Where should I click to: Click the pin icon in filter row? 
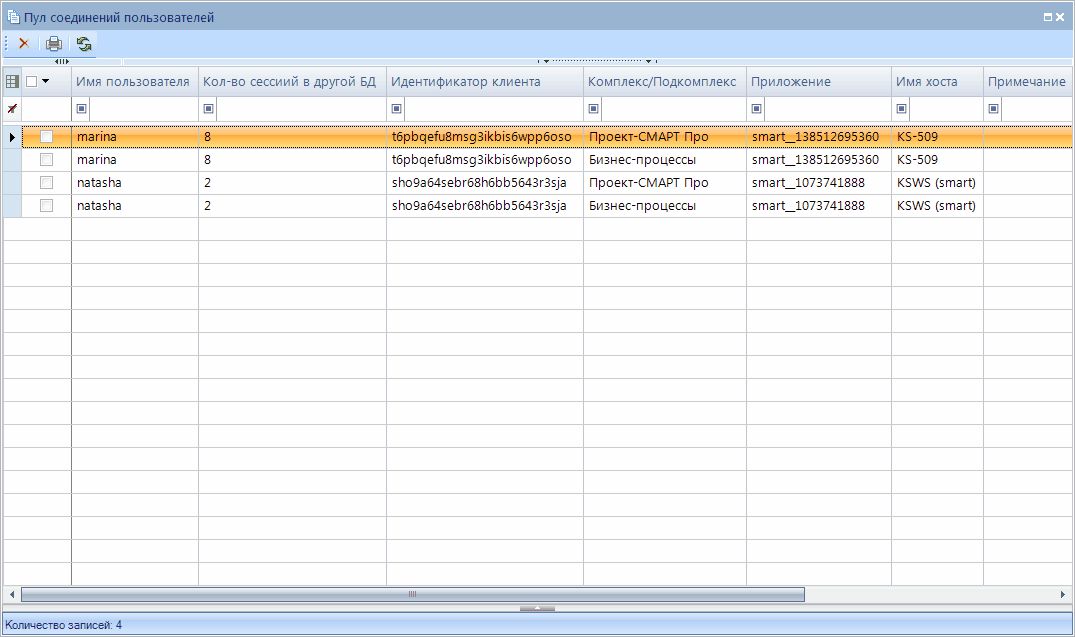(x=12, y=108)
